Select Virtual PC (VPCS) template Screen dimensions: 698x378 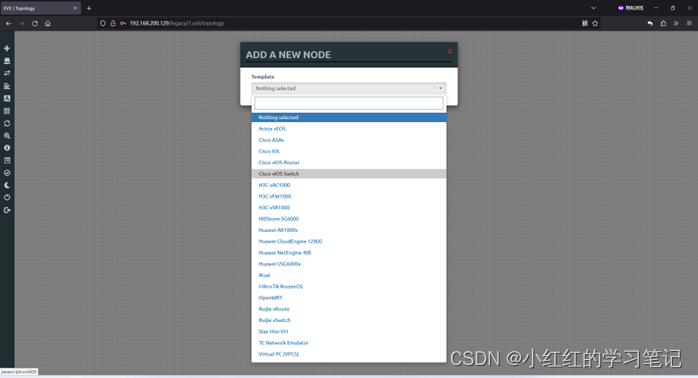pyautogui.click(x=349, y=354)
